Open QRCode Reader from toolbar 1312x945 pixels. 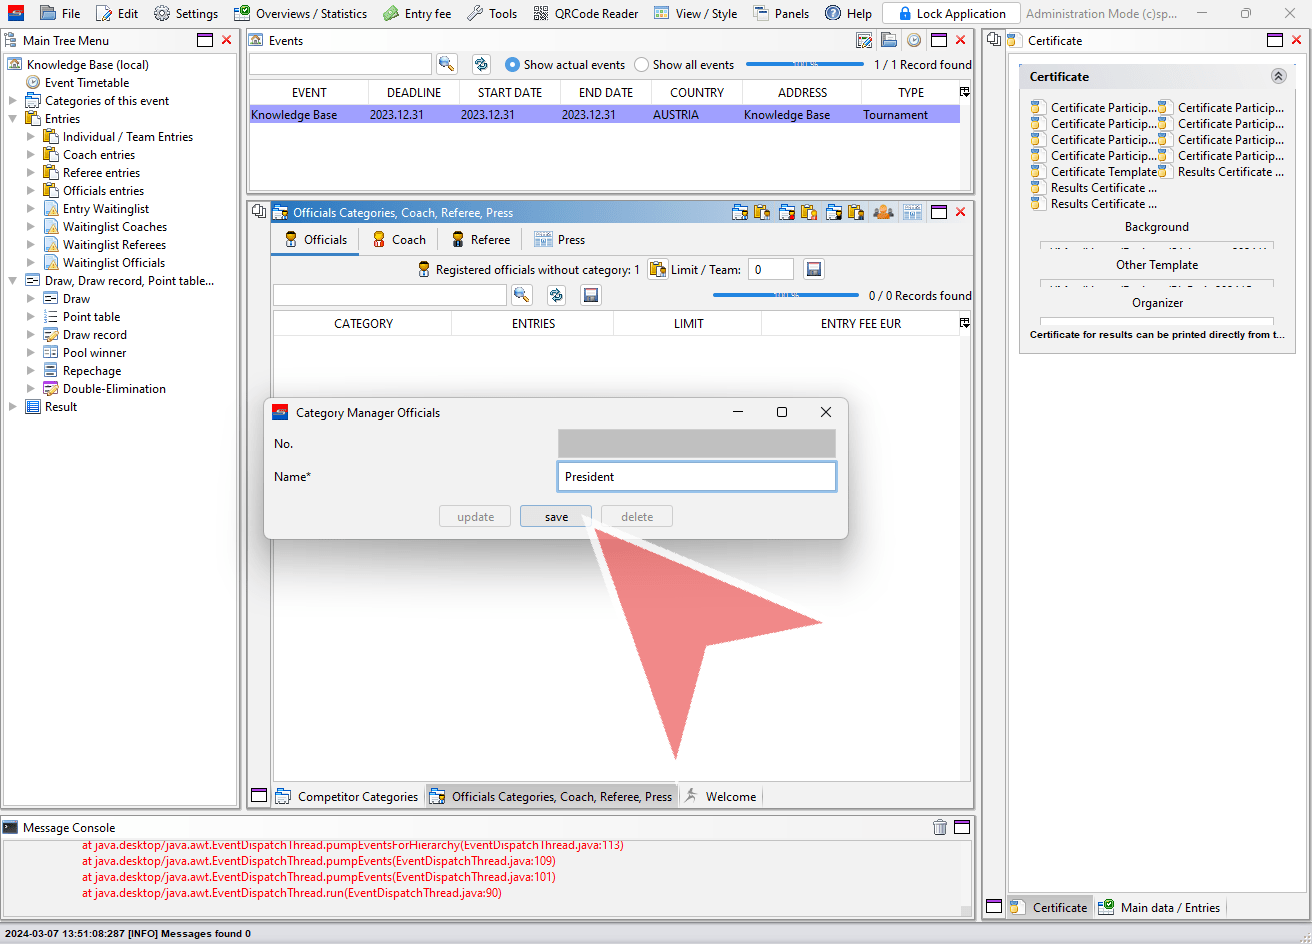(585, 13)
